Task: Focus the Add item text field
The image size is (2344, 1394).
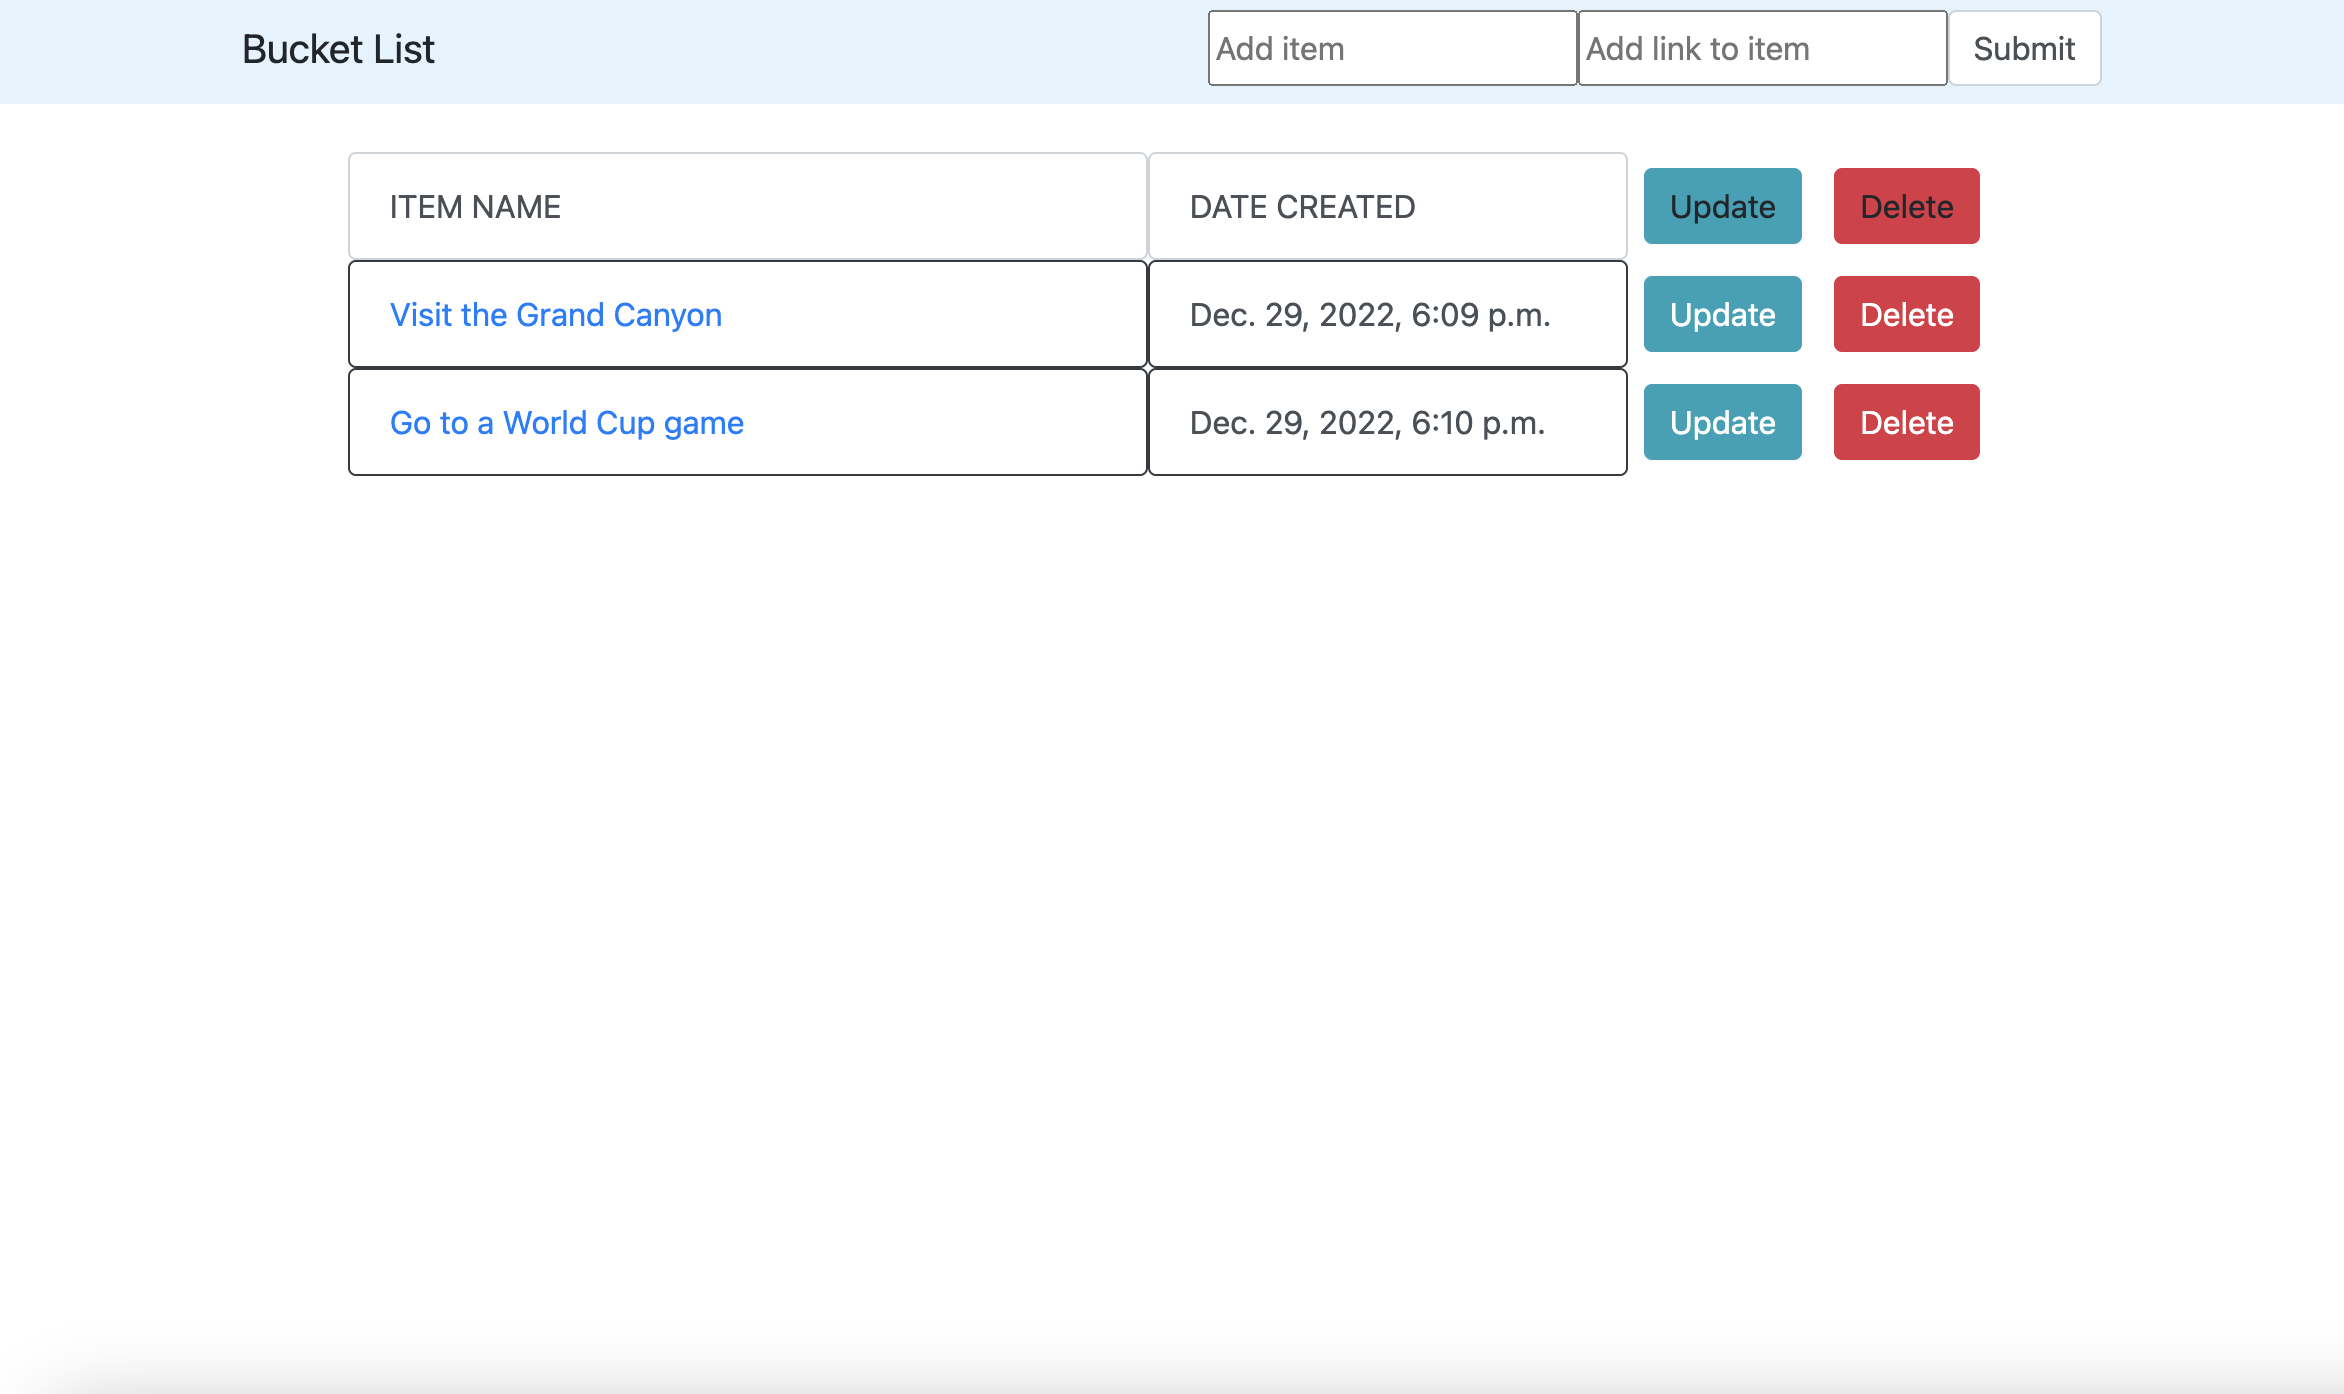Action: pos(1392,48)
